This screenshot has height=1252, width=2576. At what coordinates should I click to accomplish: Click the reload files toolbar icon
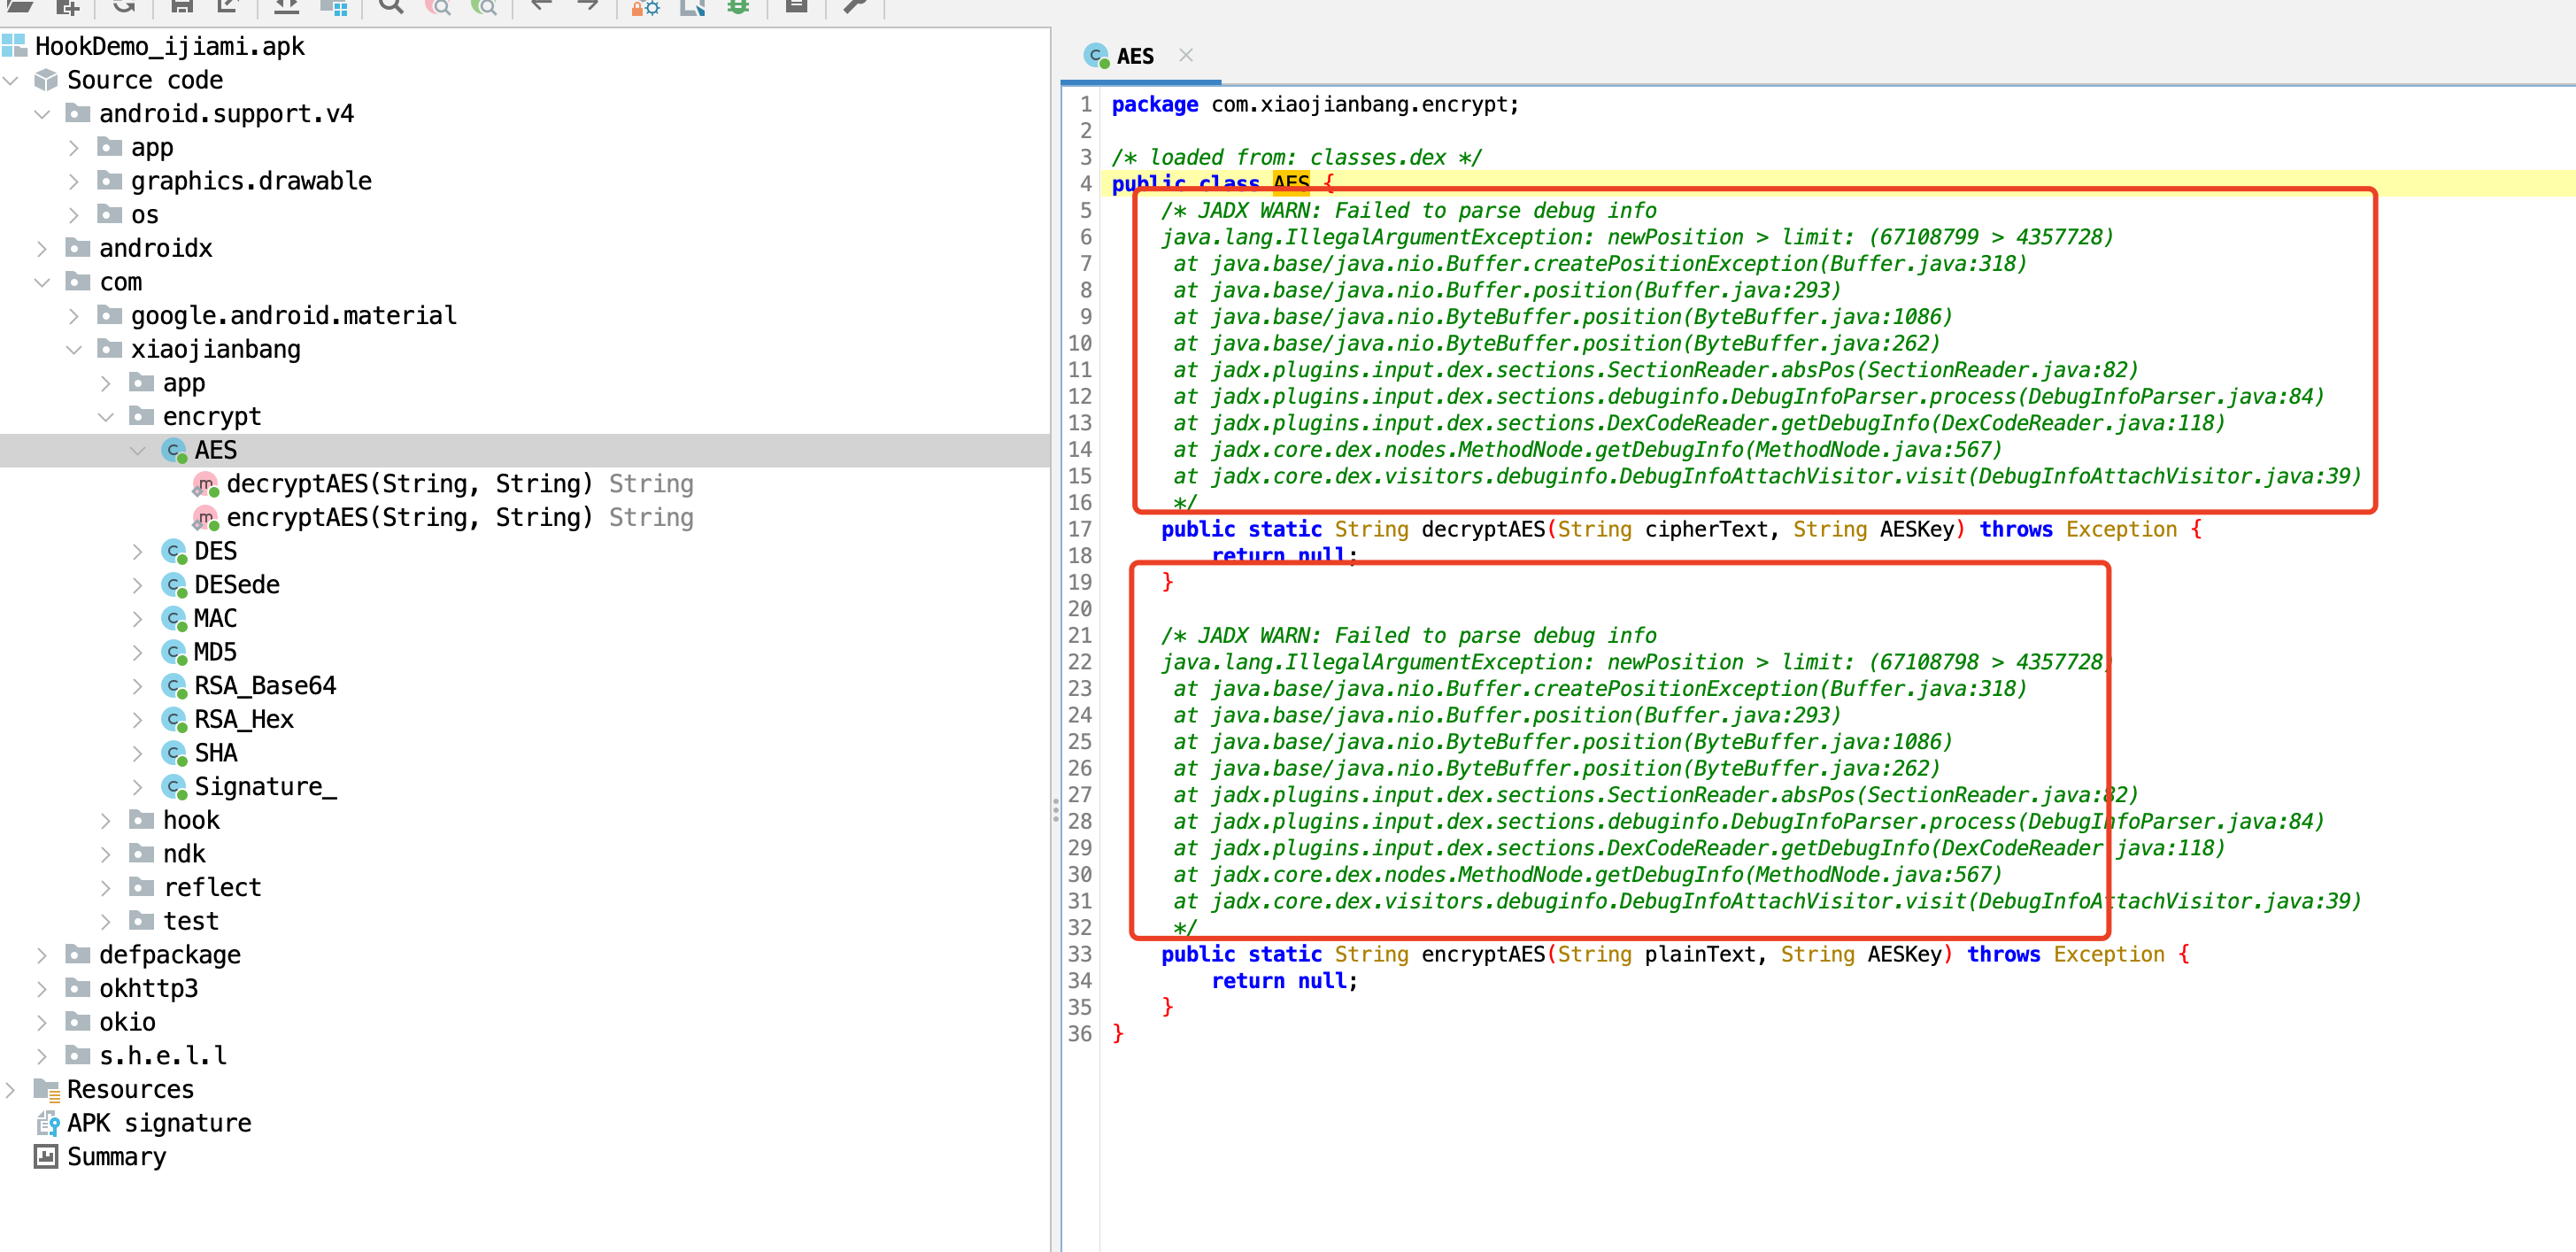point(124,7)
